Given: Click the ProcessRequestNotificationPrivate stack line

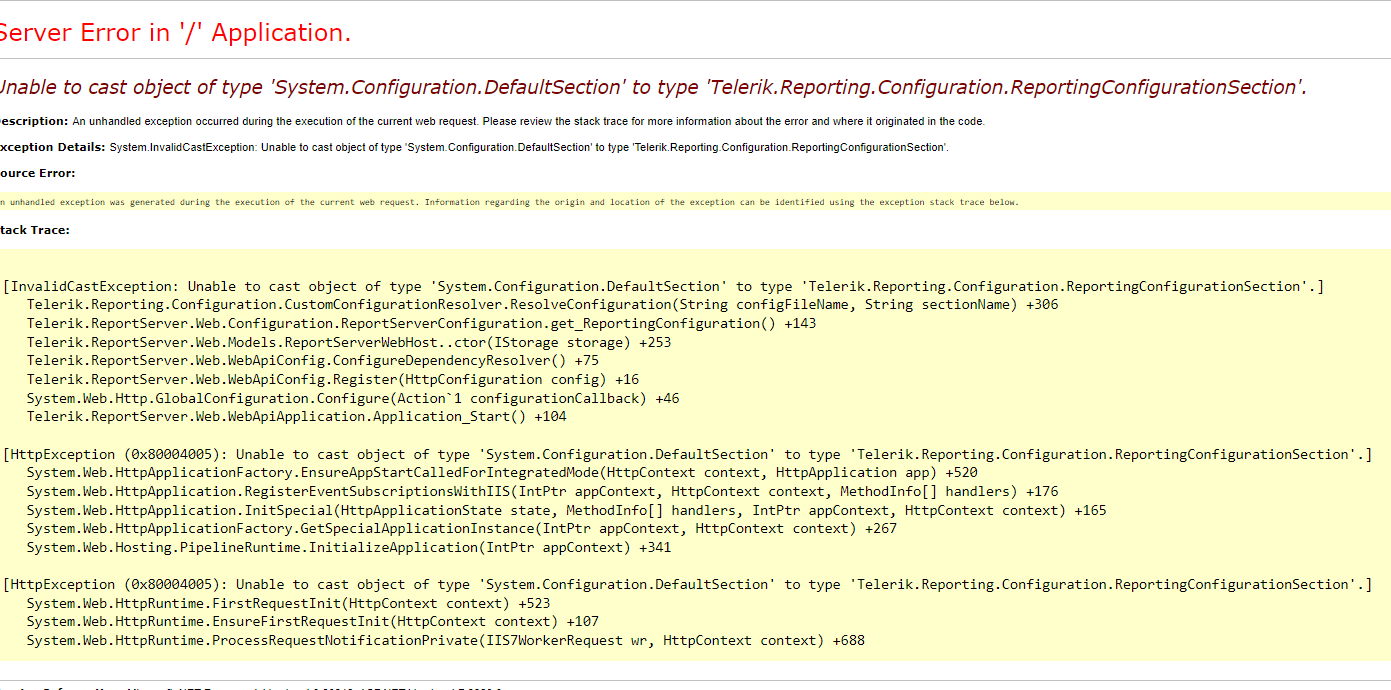Looking at the screenshot, I should coord(445,641).
